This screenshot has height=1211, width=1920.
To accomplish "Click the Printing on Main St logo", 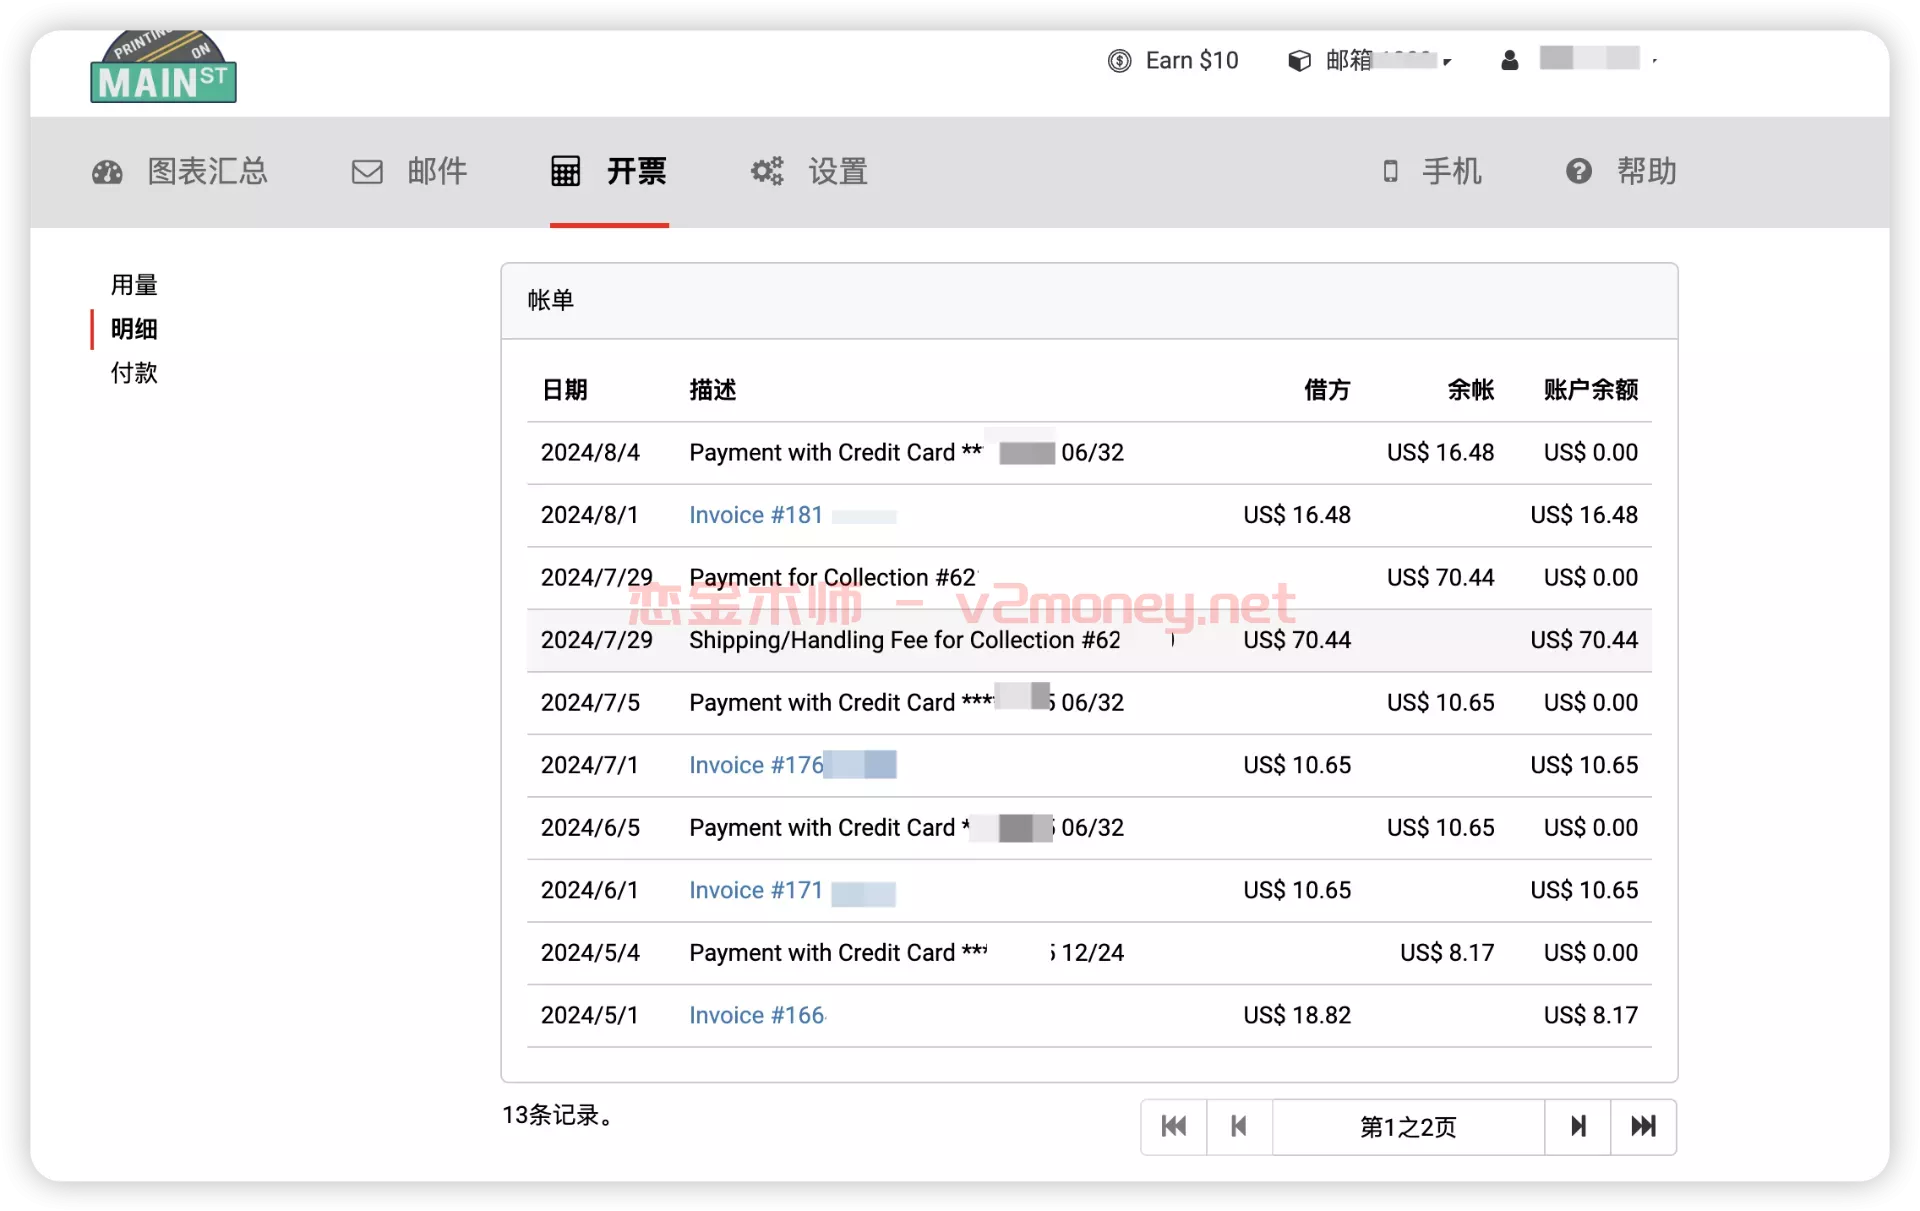I will 163,66.
